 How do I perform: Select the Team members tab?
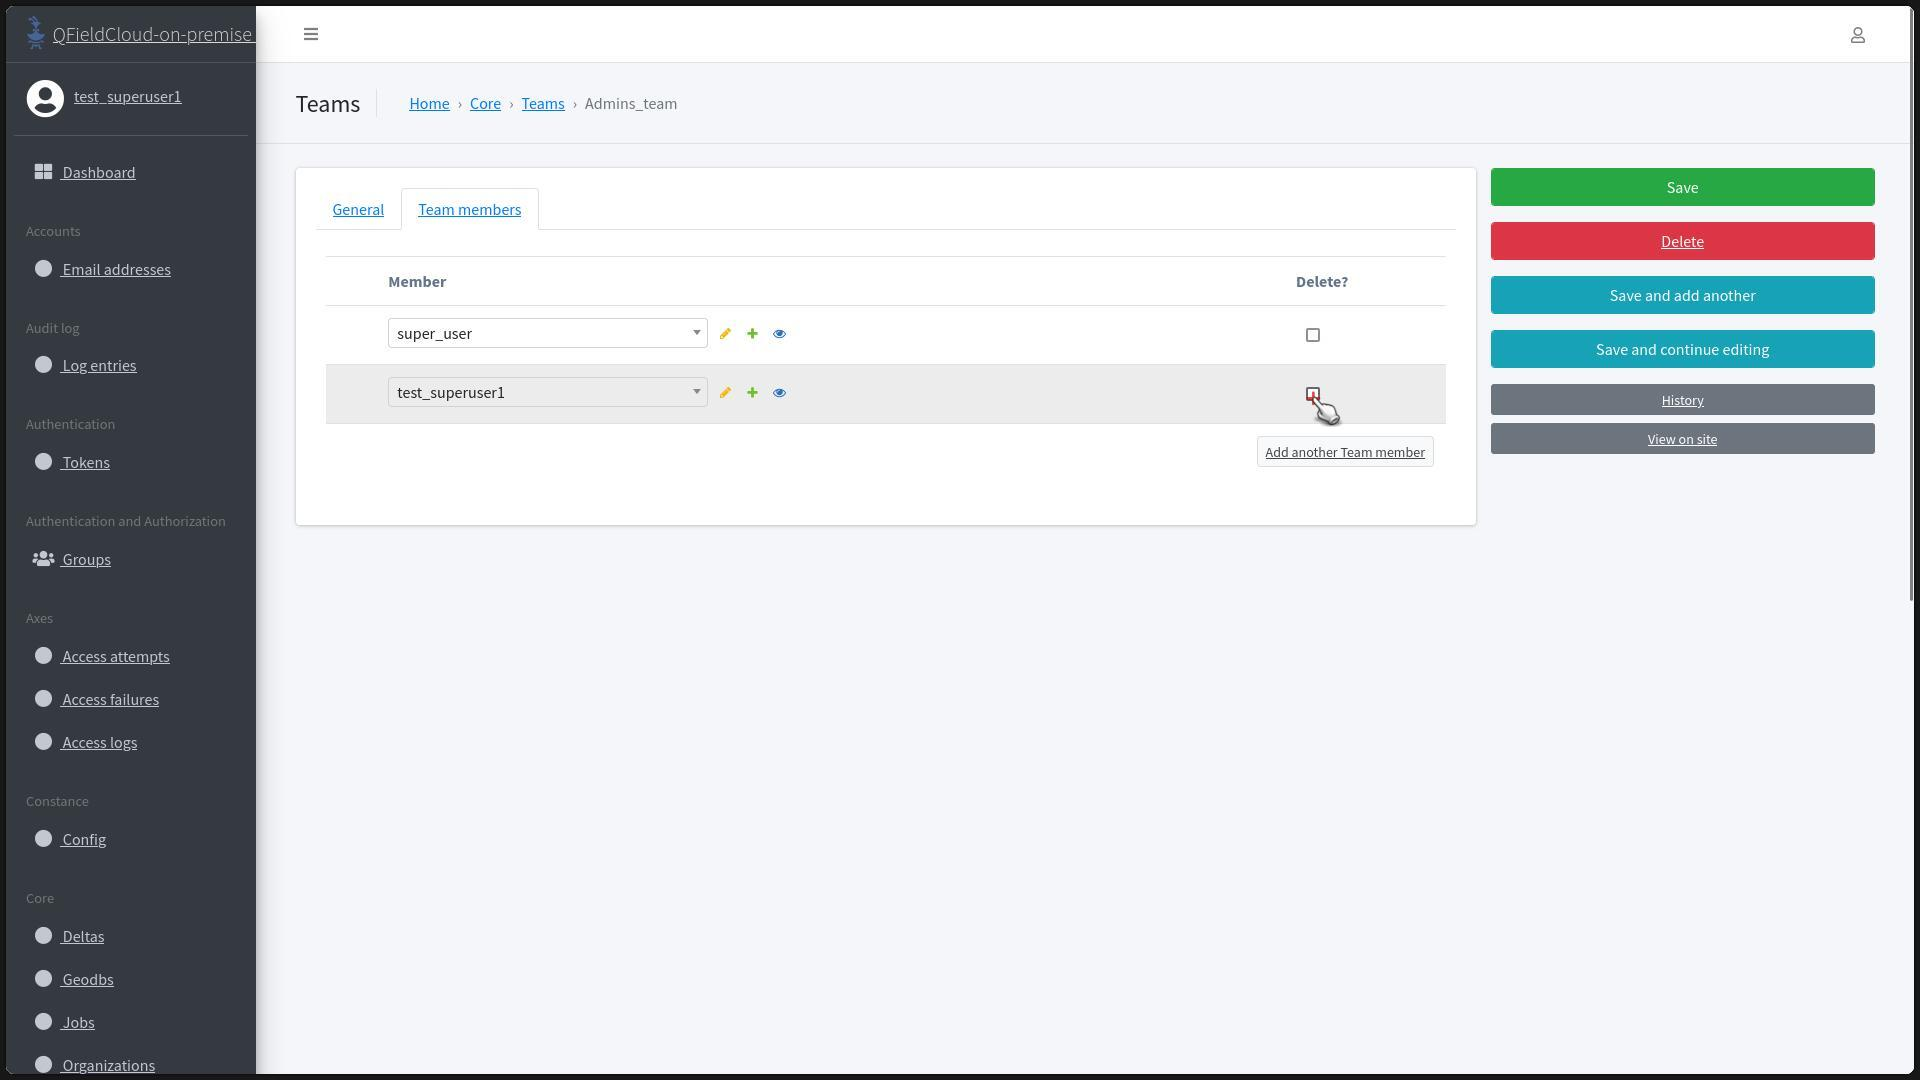(x=469, y=210)
